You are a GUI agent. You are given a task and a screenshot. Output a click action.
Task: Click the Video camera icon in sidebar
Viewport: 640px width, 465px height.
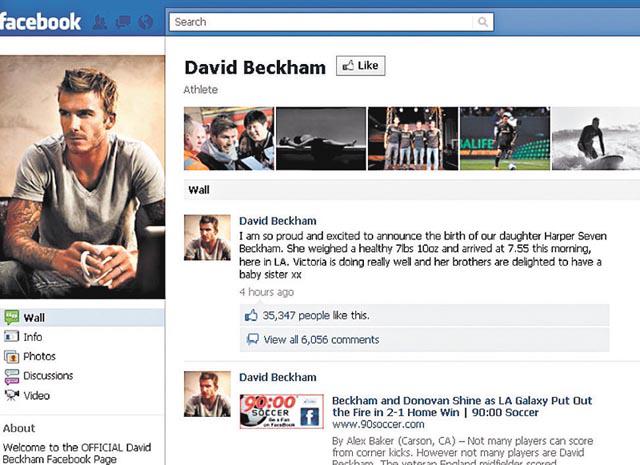pyautogui.click(x=11, y=395)
